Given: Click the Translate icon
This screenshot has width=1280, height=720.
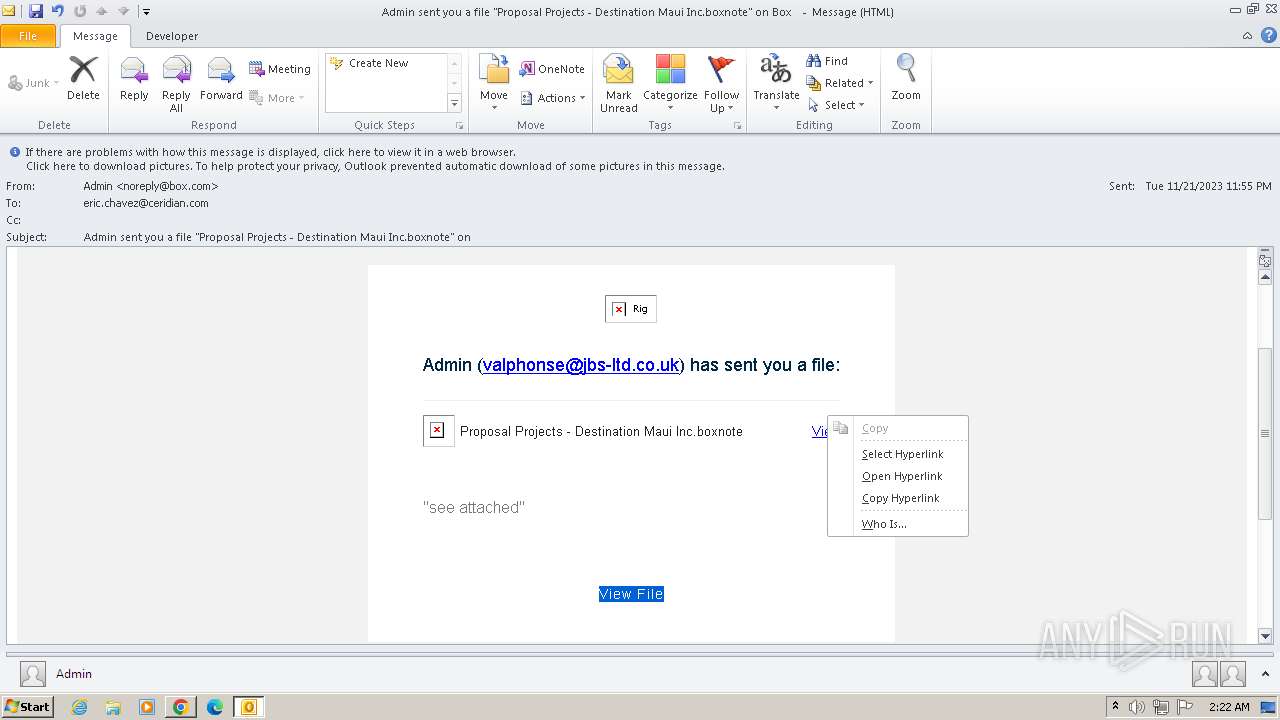Looking at the screenshot, I should pyautogui.click(x=776, y=83).
